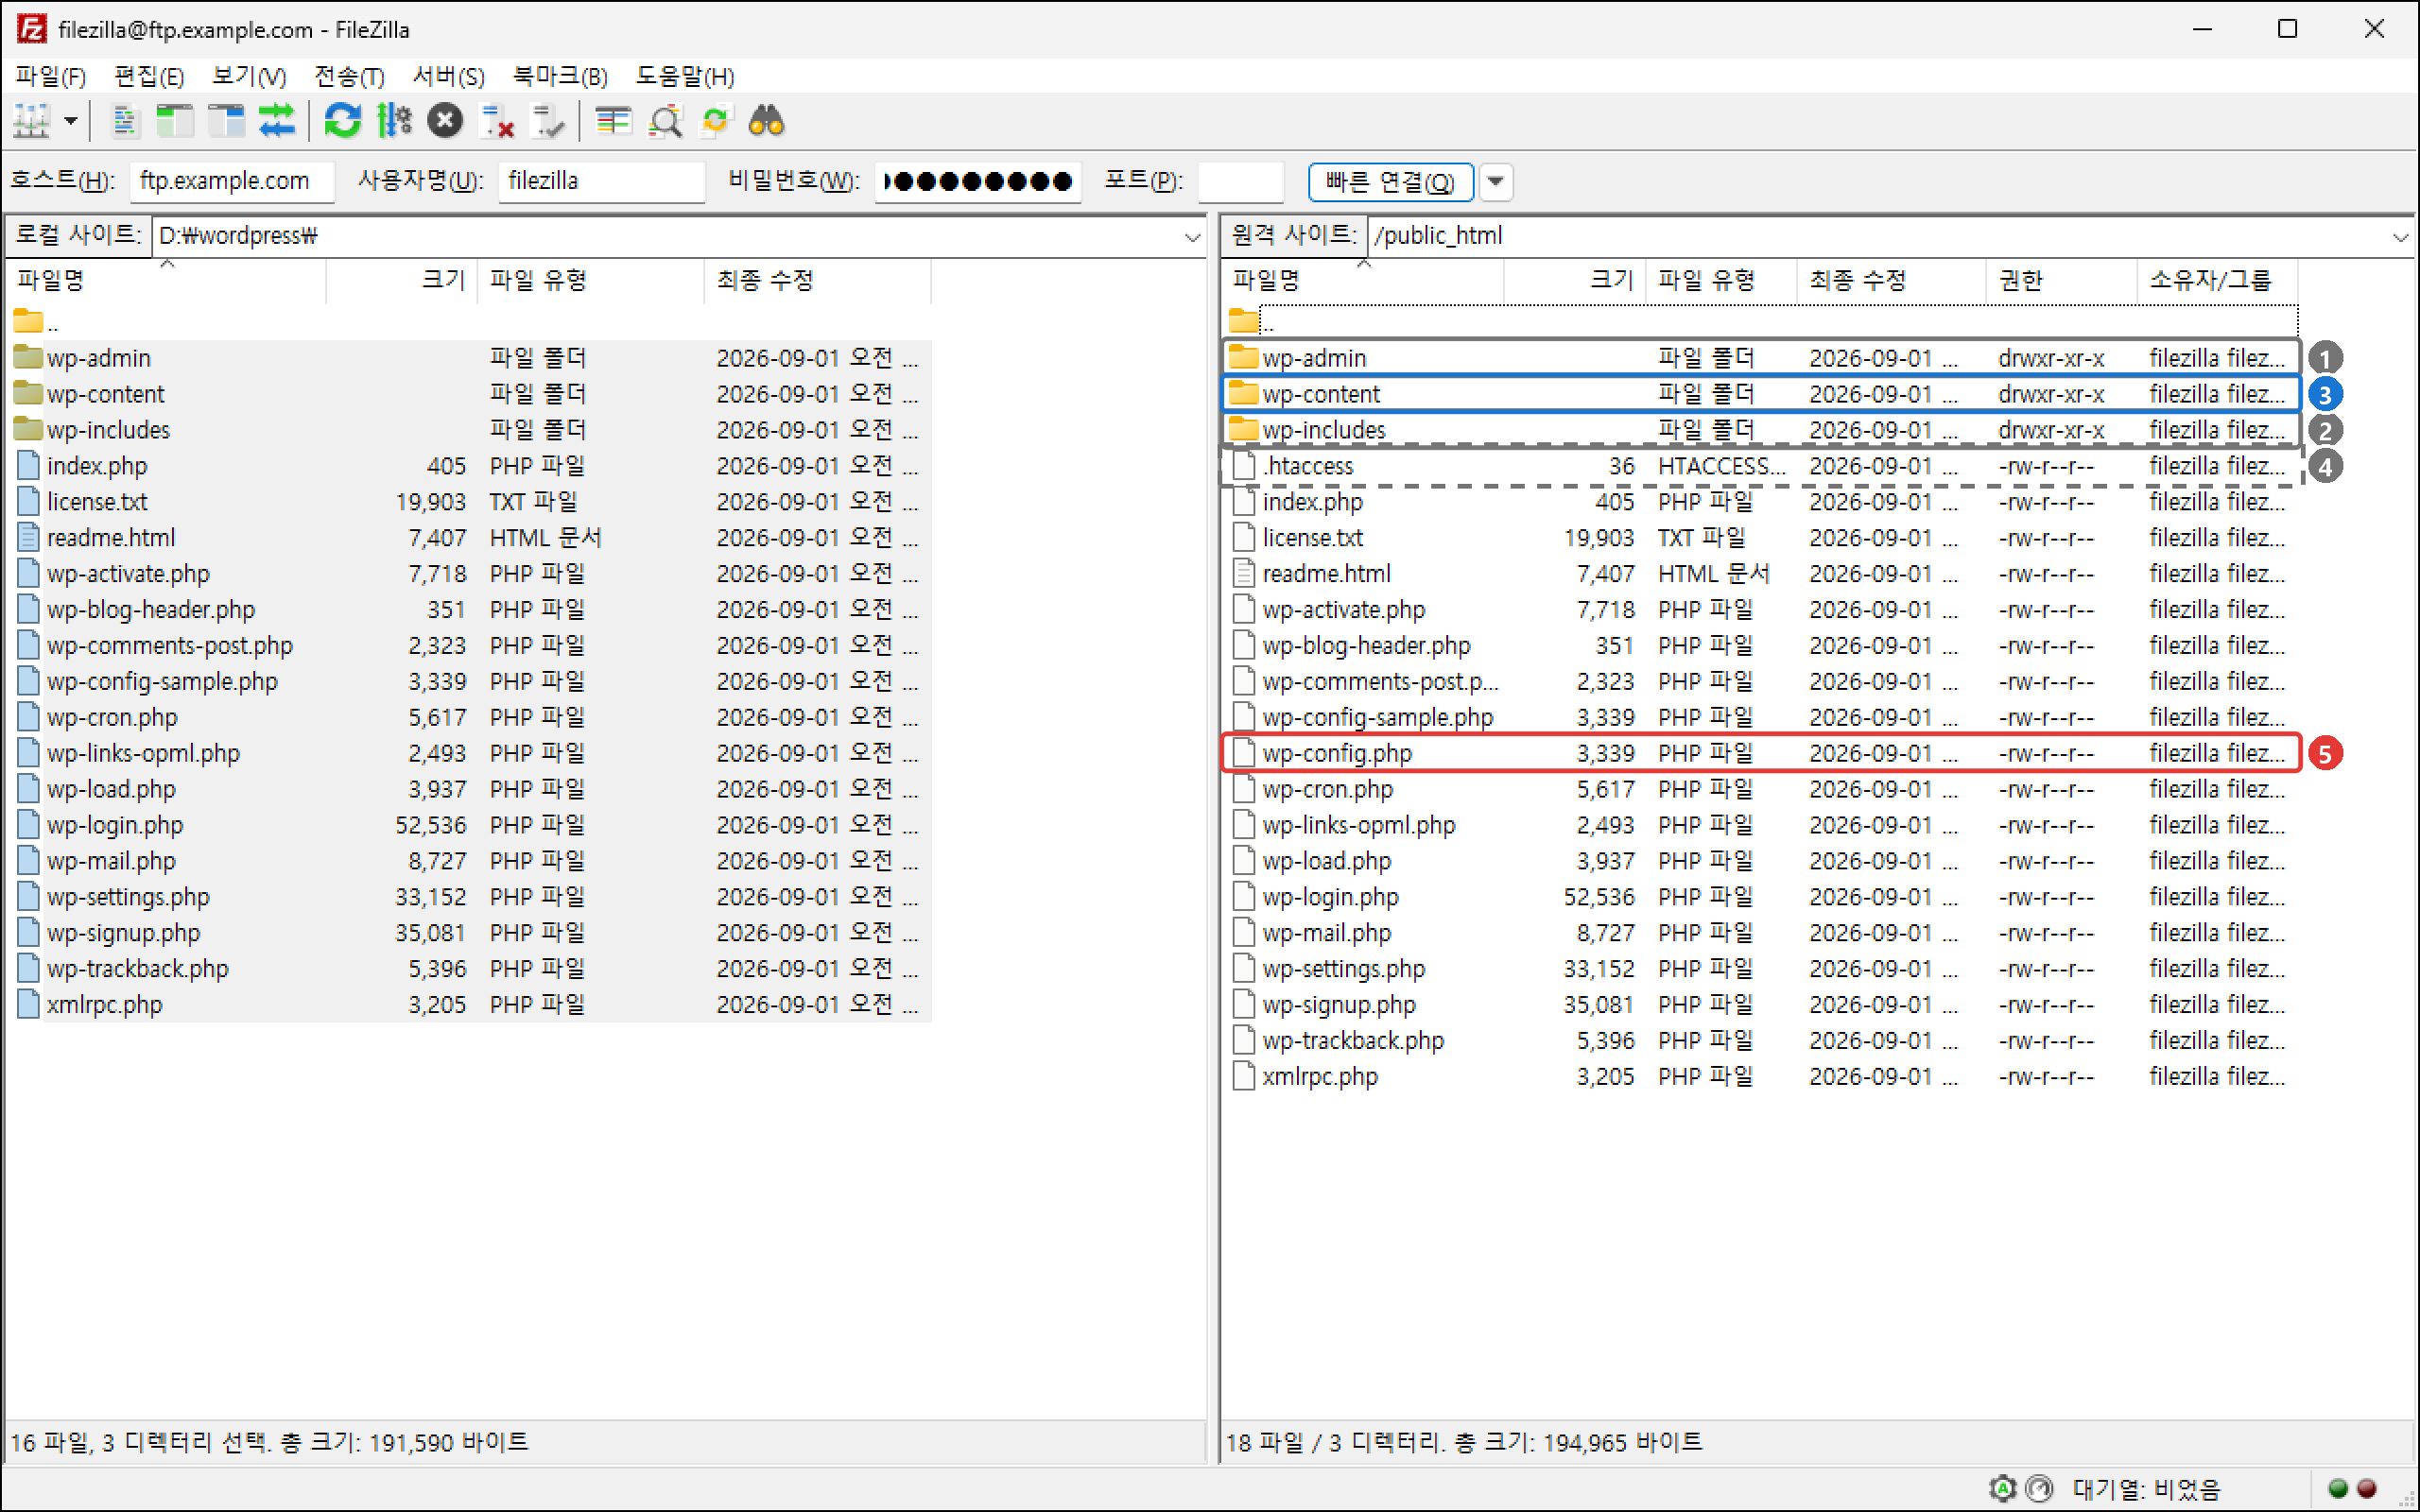Image resolution: width=2420 pixels, height=1512 pixels.
Task: Expand the Site Manager dropdown arrow
Action: click(71, 121)
